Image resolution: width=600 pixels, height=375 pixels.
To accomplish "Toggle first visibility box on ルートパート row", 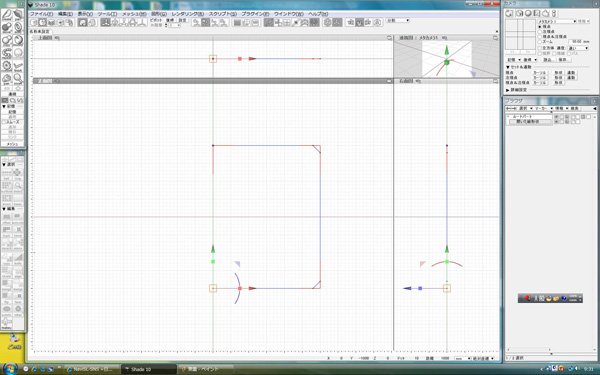I will point(557,117).
